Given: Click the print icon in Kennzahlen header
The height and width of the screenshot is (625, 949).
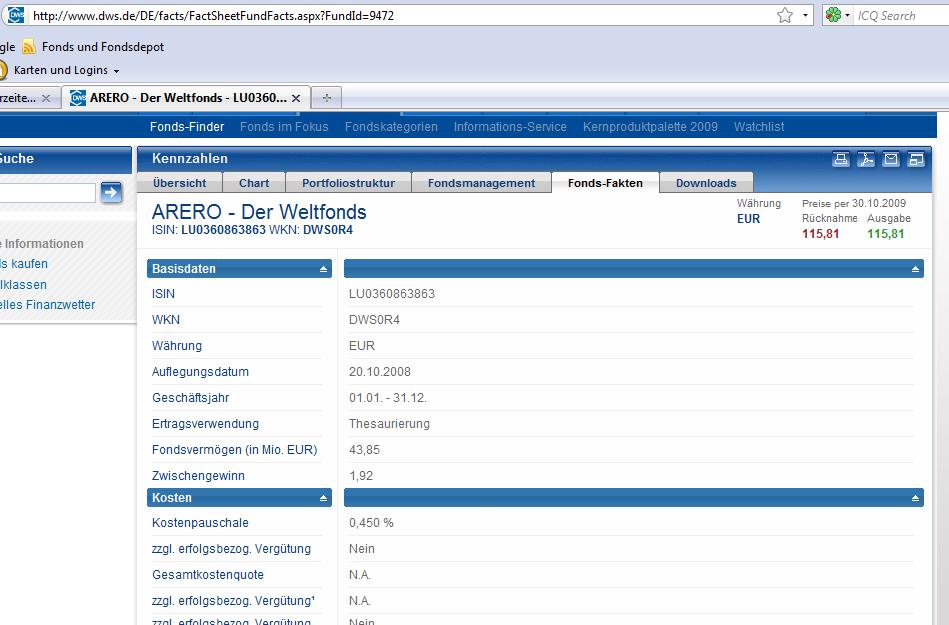Looking at the screenshot, I should click(841, 159).
